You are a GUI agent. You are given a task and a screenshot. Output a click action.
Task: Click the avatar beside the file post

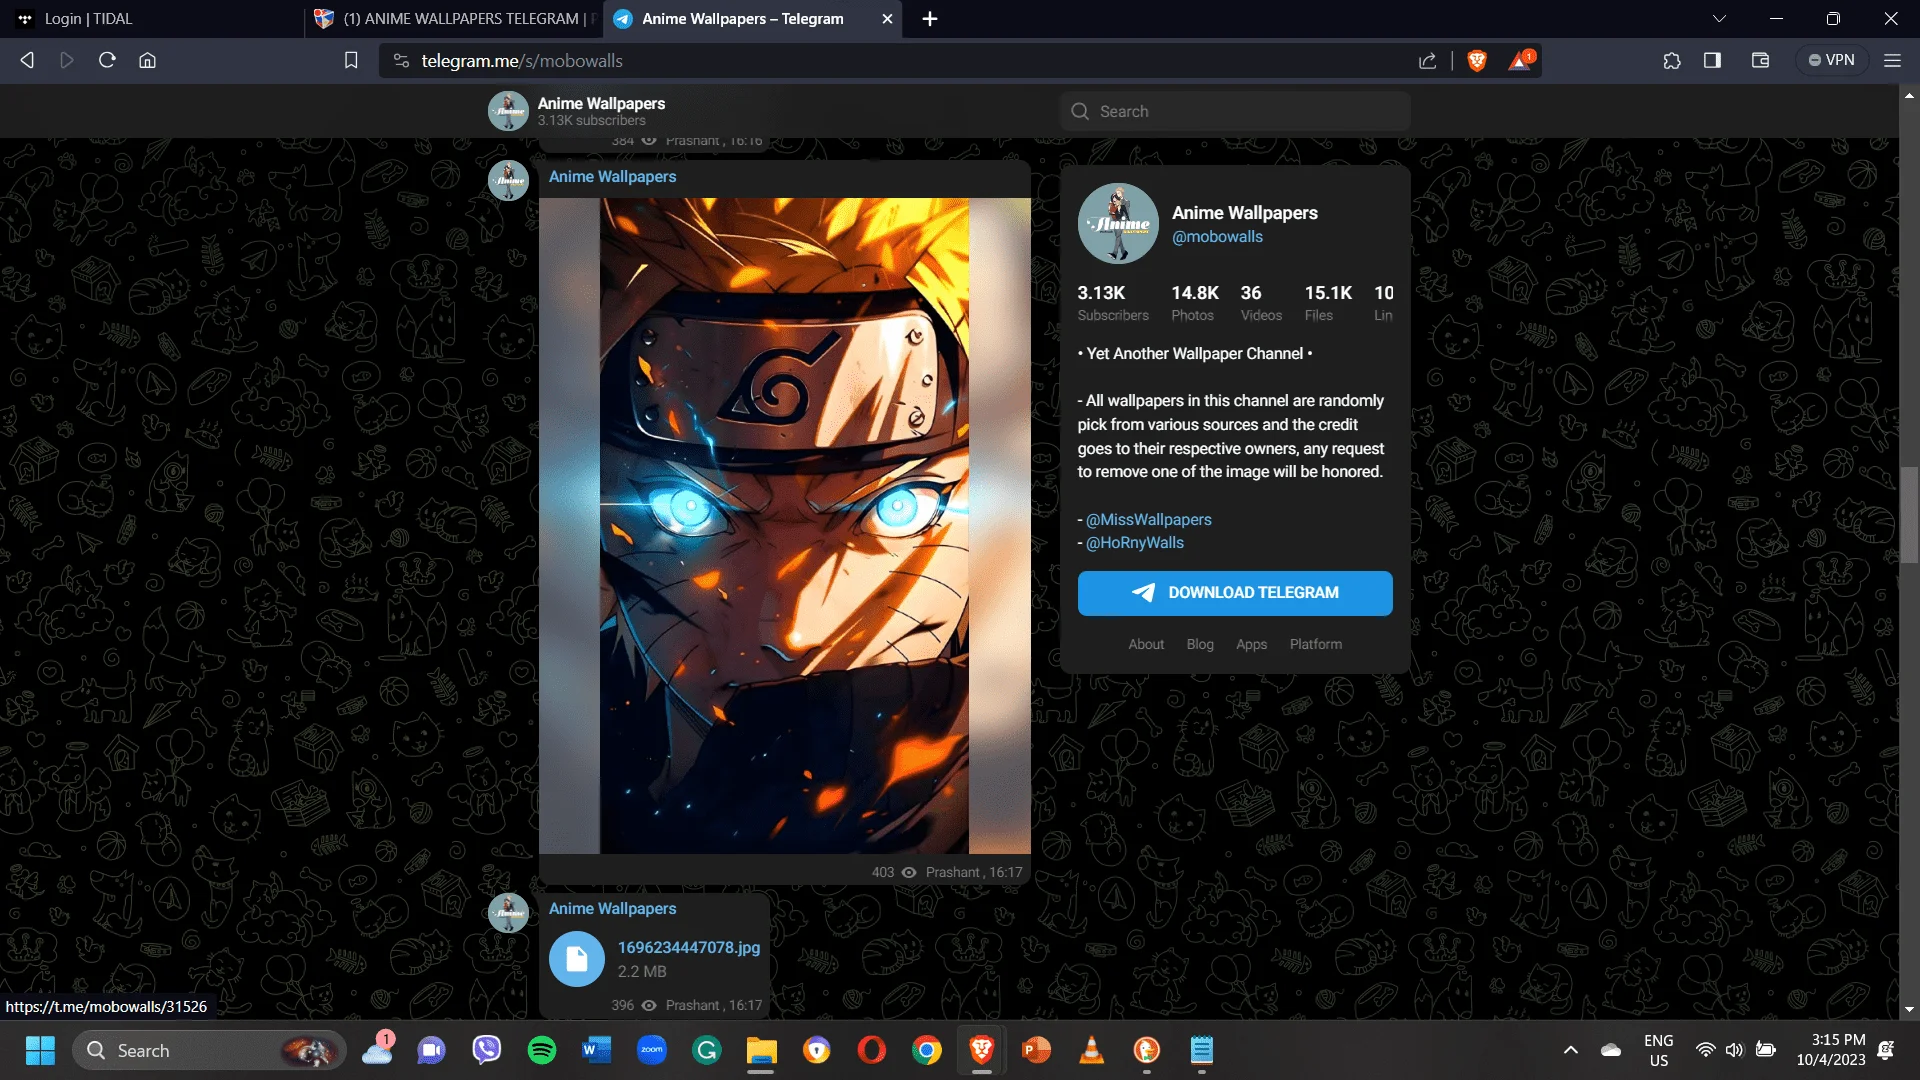coord(508,912)
